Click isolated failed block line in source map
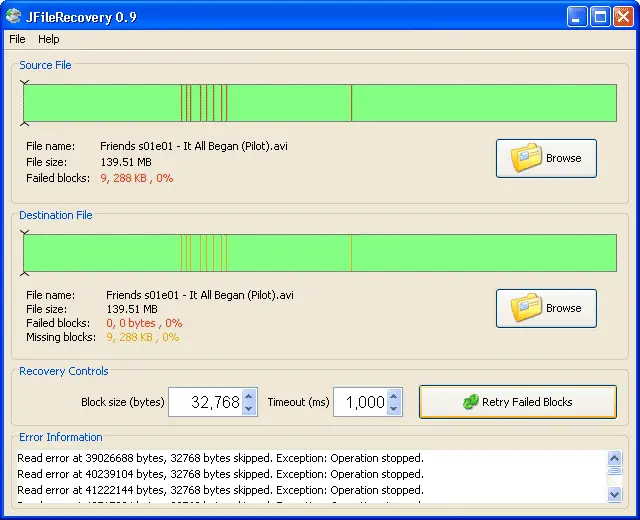Viewport: 640px width, 520px height. click(351, 103)
